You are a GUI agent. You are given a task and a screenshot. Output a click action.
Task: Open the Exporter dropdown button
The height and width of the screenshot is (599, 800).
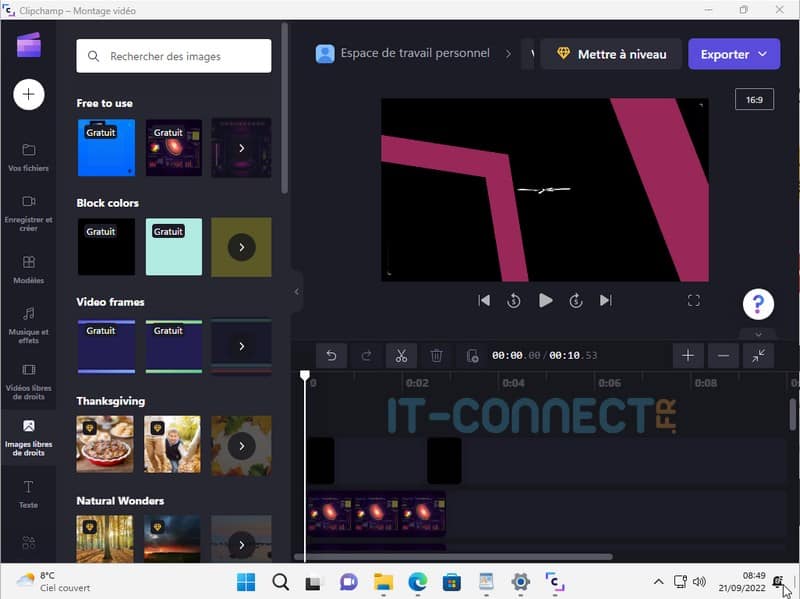pos(733,54)
